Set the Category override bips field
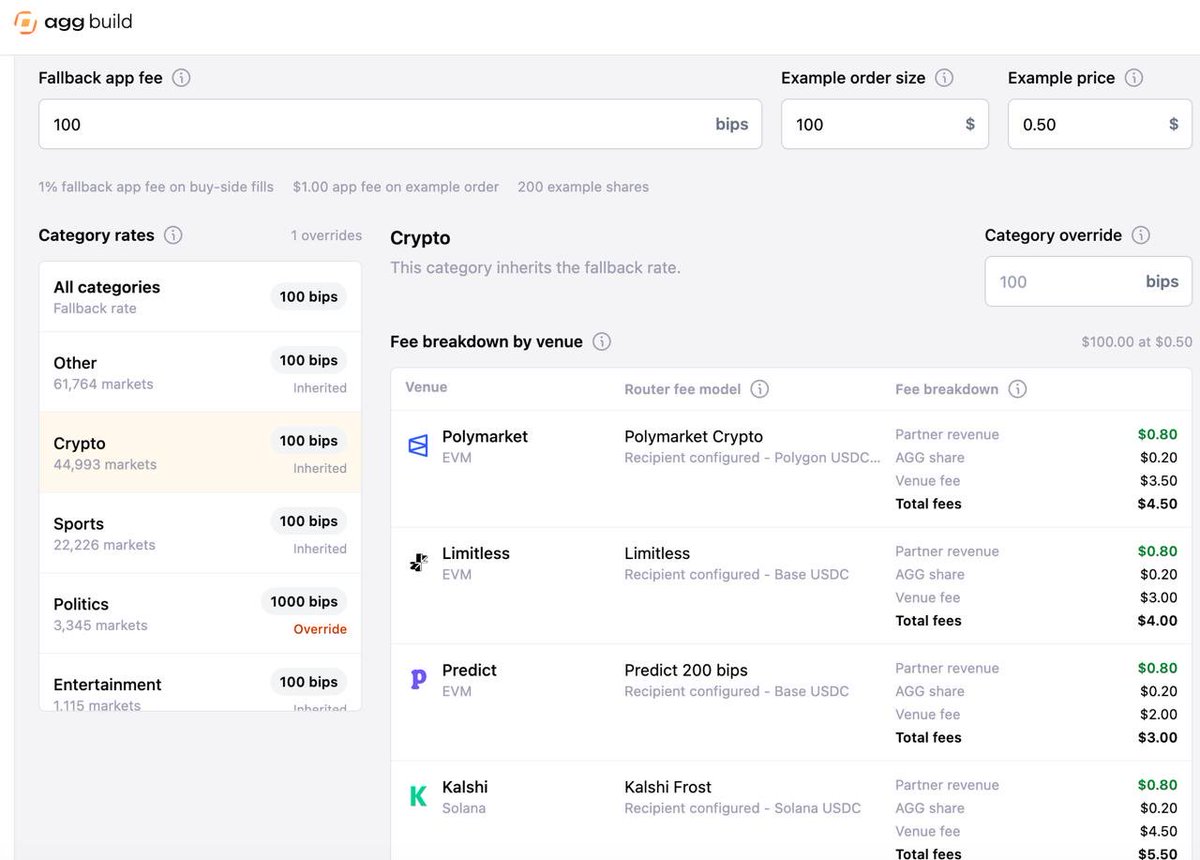The image size is (1200, 860). [x=1088, y=282]
